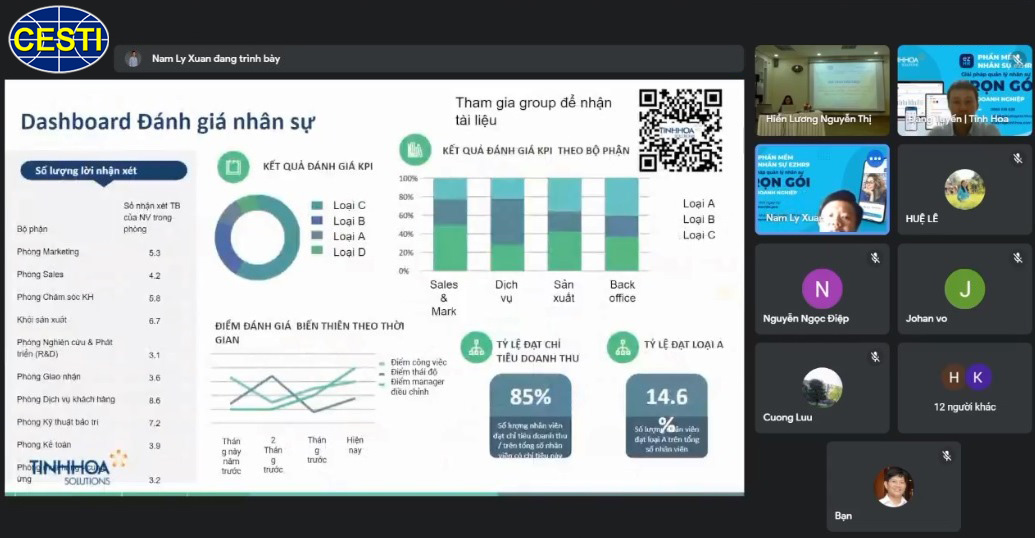This screenshot has width=1035, height=538.
Task: Click the 14.6% Loại A card
Action: tap(667, 416)
